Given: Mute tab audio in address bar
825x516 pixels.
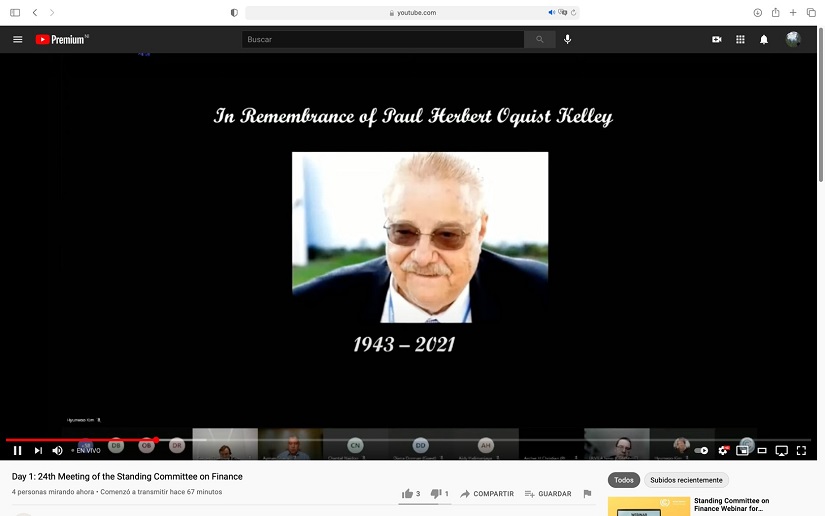Looking at the screenshot, I should (x=551, y=12).
